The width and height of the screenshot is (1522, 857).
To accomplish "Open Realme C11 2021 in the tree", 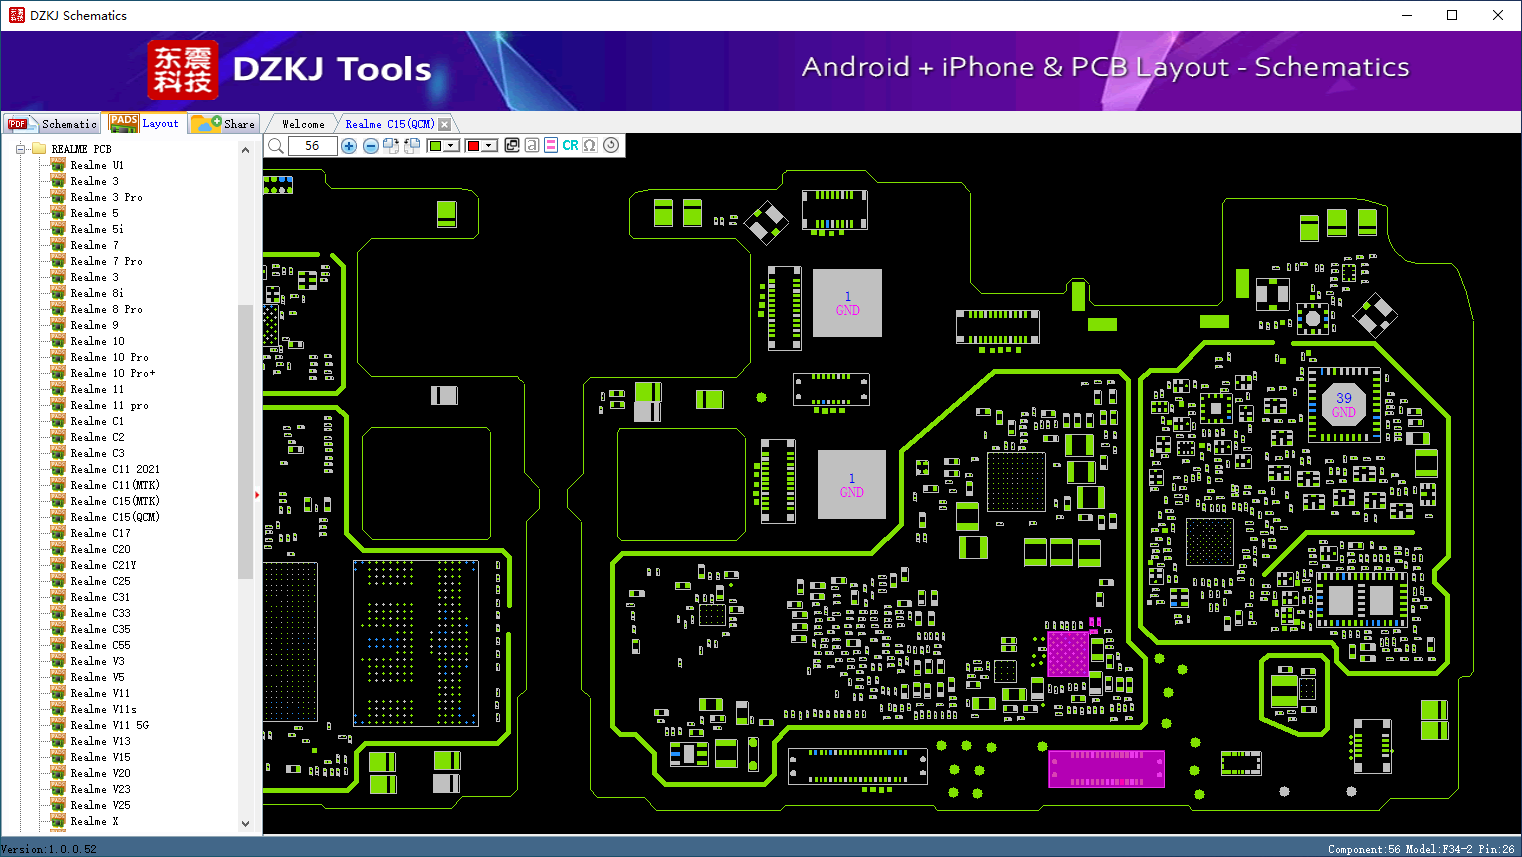I will [x=115, y=469].
